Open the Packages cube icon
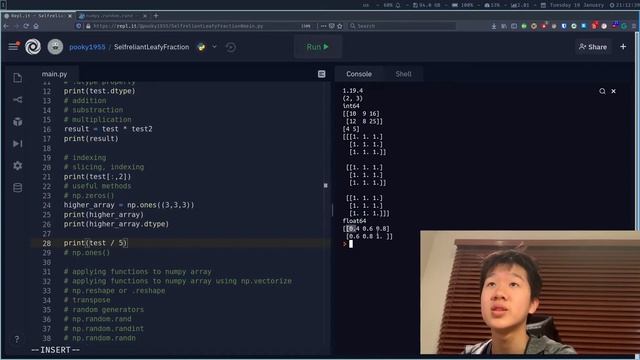This screenshot has width=640, height=360. pos(18,122)
